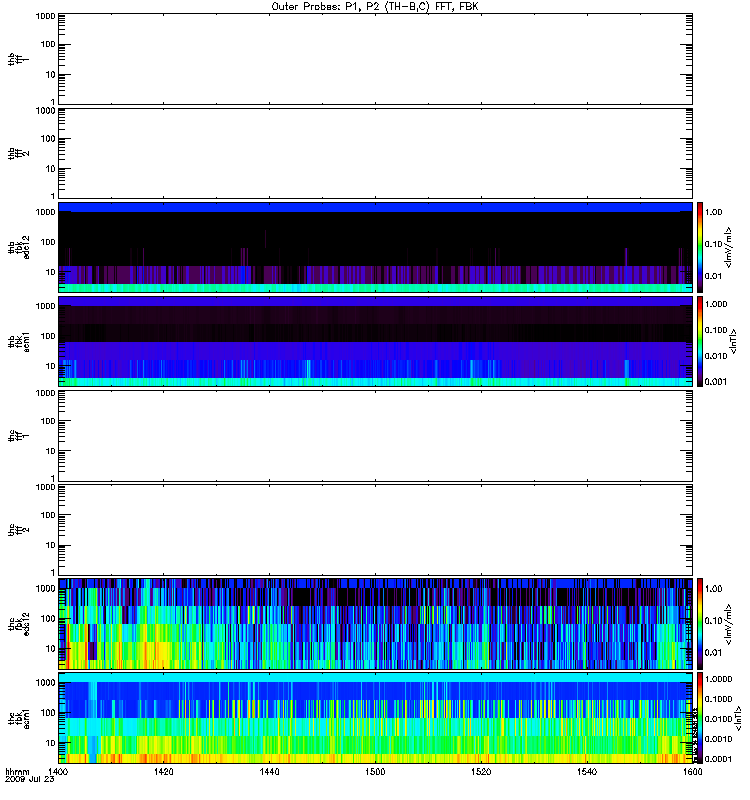Click the thb fbk scm1 color bar
This screenshot has height=800, width=750.
(x=700, y=341)
